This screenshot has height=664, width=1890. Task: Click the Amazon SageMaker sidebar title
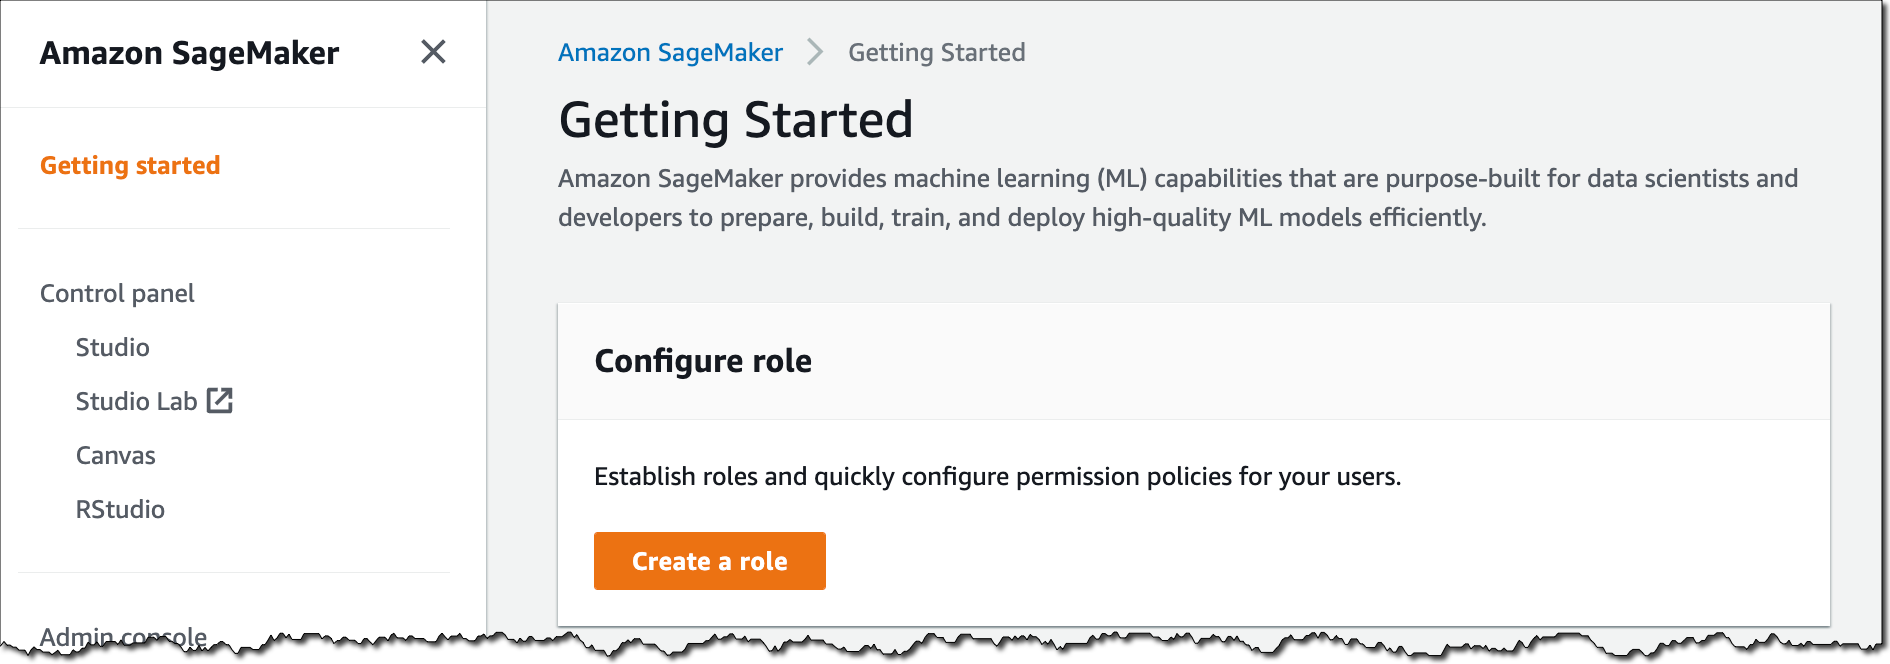(x=189, y=53)
